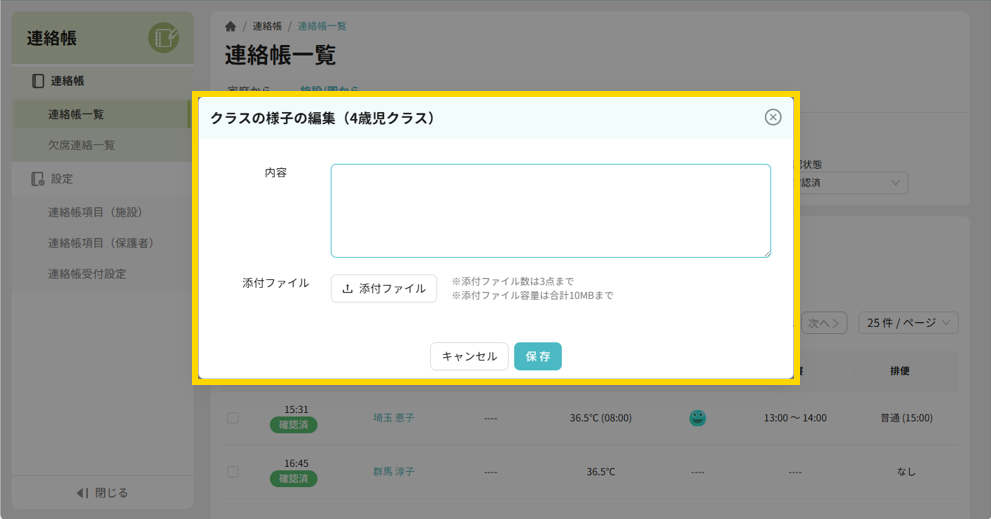Click into the 内容 text area
The image size is (991, 519).
(x=550, y=211)
